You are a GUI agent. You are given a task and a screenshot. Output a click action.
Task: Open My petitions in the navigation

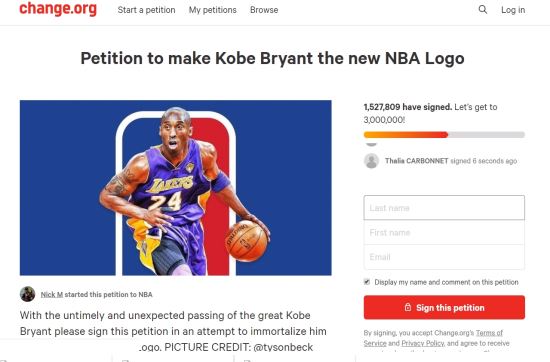[x=213, y=10]
